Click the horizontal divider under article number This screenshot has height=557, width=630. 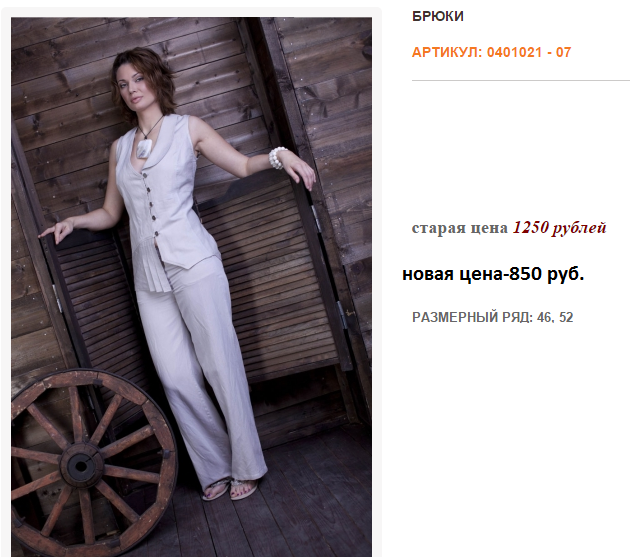pos(521,80)
